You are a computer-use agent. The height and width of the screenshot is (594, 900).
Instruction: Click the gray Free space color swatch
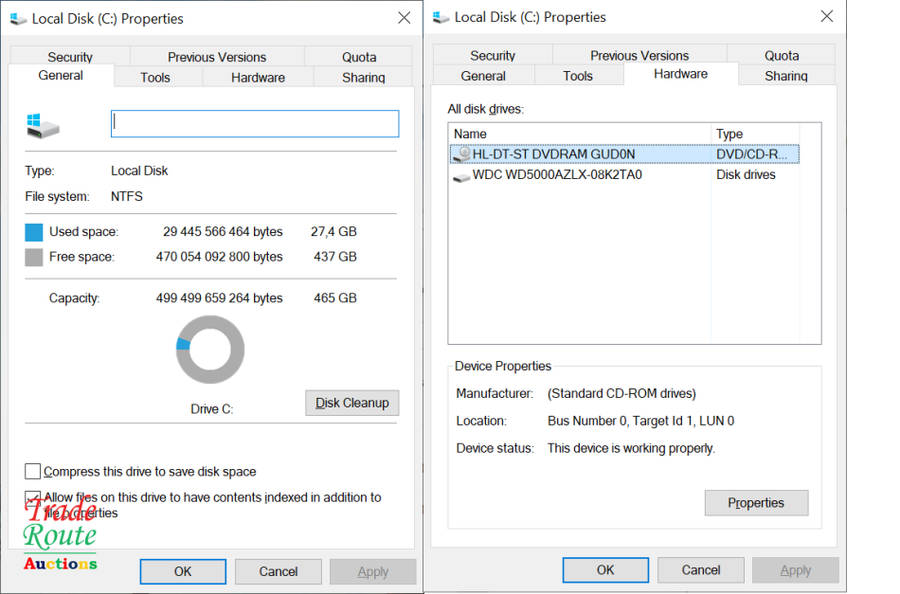click(x=34, y=257)
